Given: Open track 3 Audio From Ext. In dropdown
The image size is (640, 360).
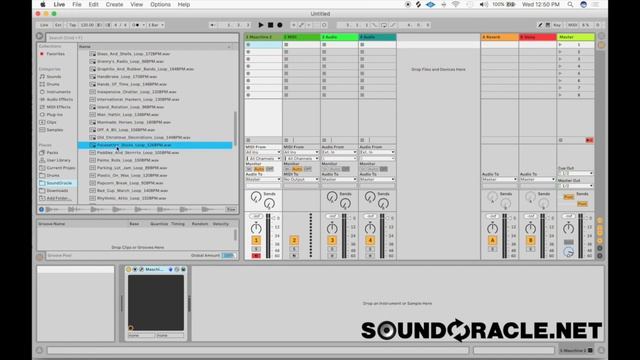Looking at the screenshot, I should [339, 152].
